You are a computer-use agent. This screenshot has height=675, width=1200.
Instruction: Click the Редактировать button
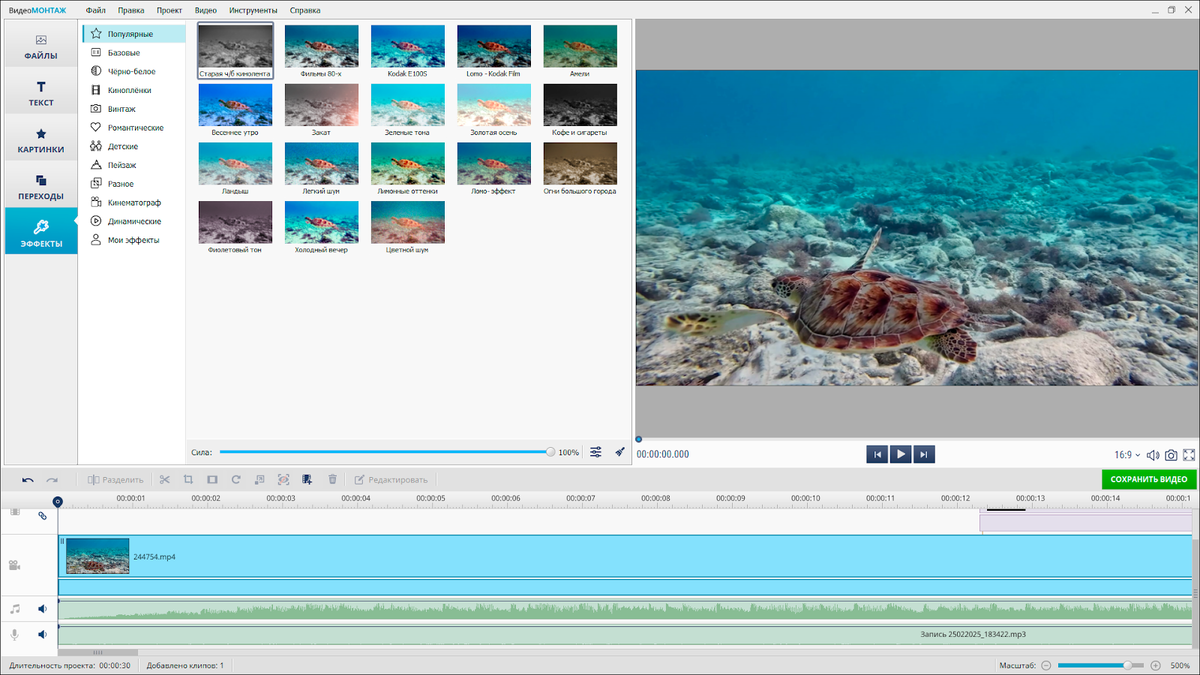[392, 480]
